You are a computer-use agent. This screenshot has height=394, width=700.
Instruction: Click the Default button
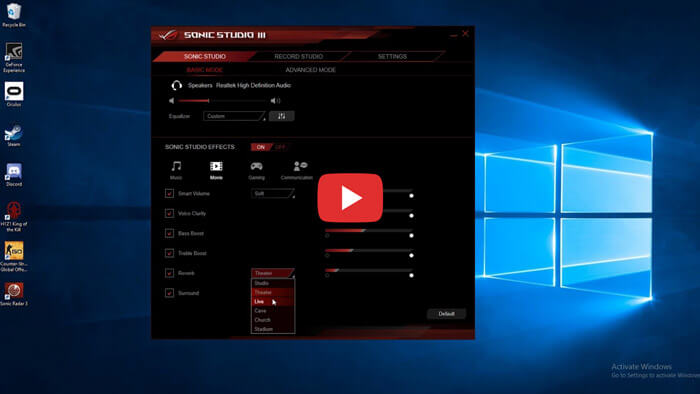click(x=446, y=314)
